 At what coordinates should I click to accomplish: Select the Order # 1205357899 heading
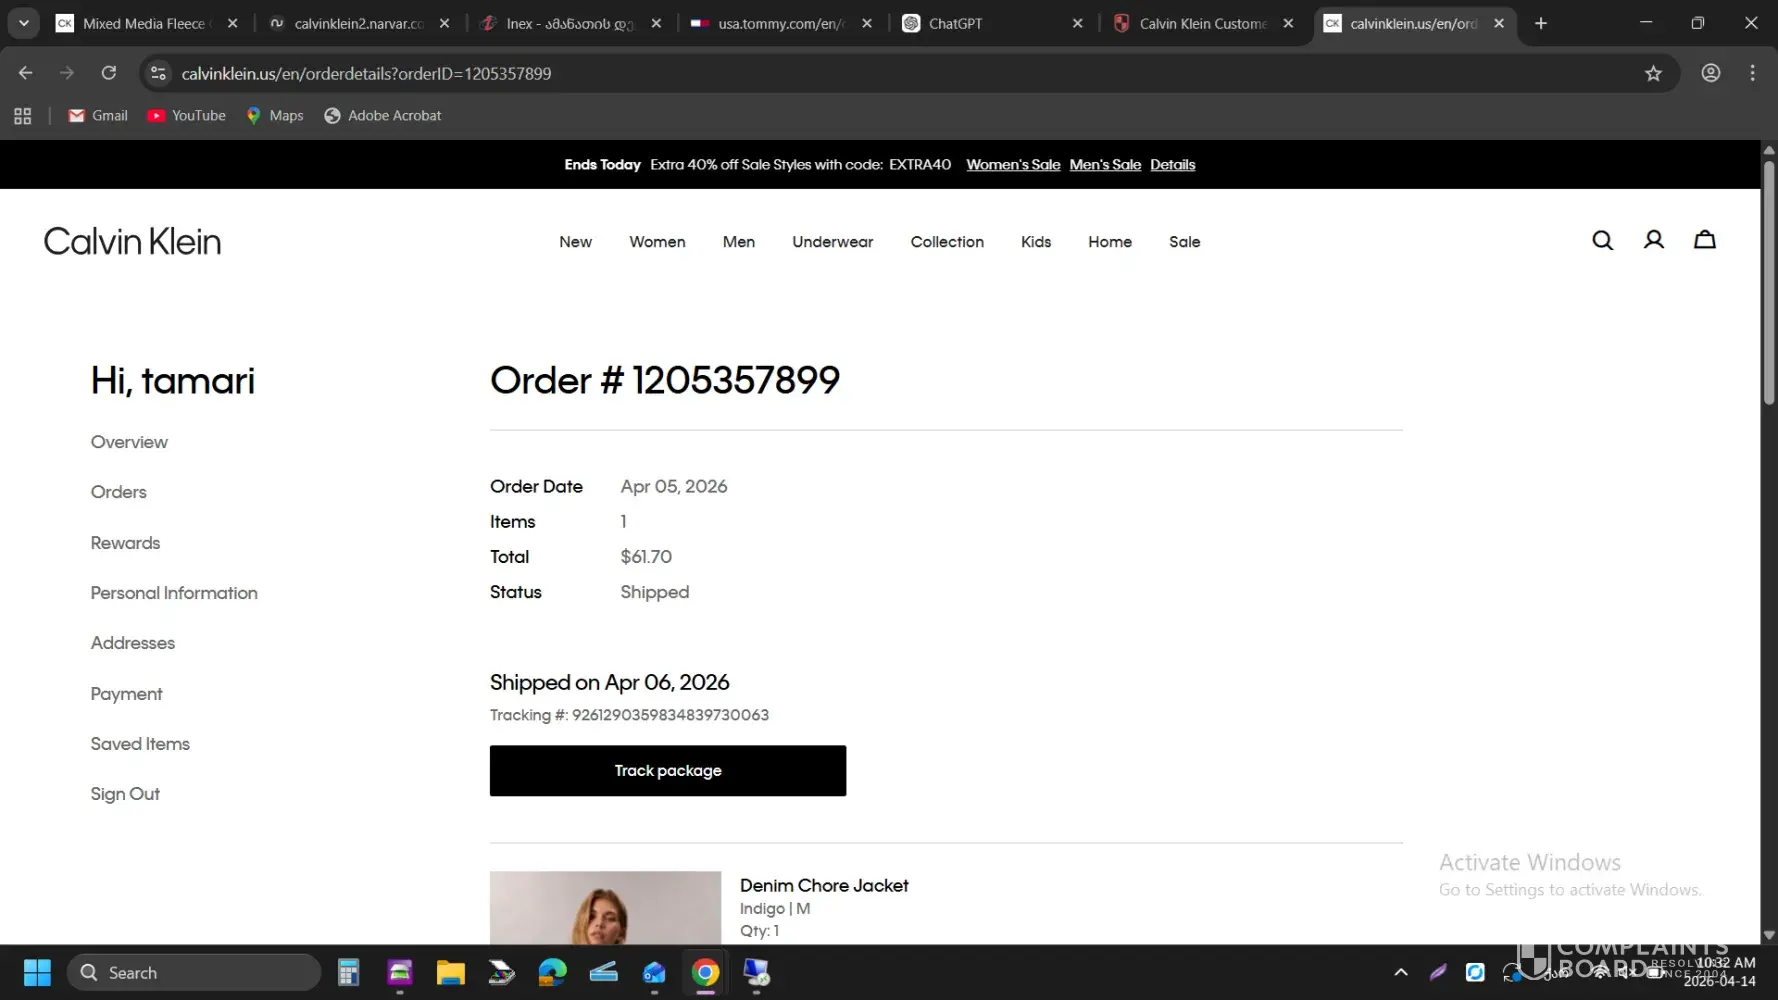click(665, 380)
